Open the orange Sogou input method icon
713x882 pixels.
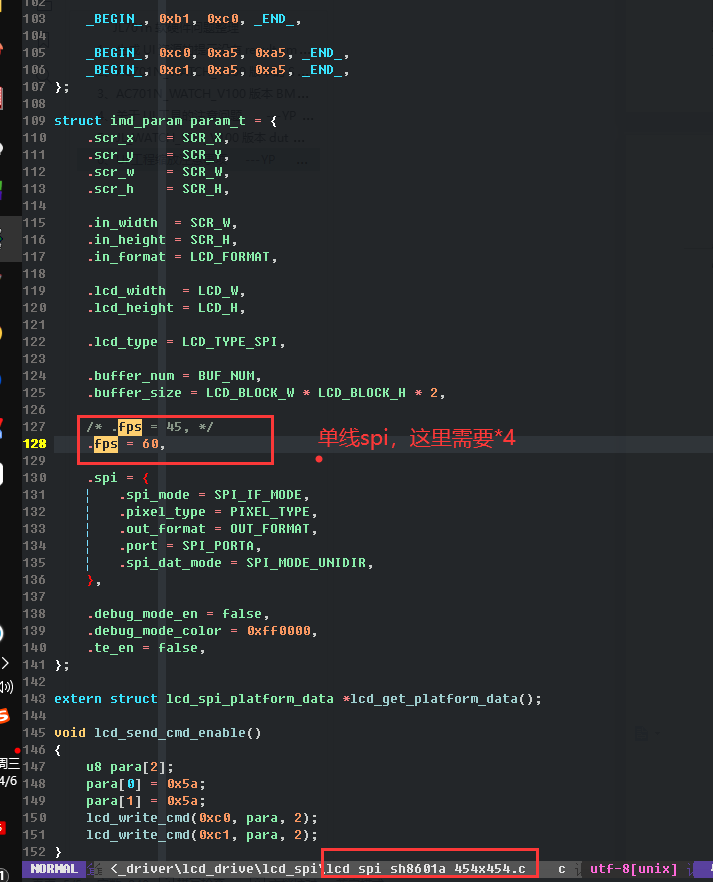tap(4, 716)
